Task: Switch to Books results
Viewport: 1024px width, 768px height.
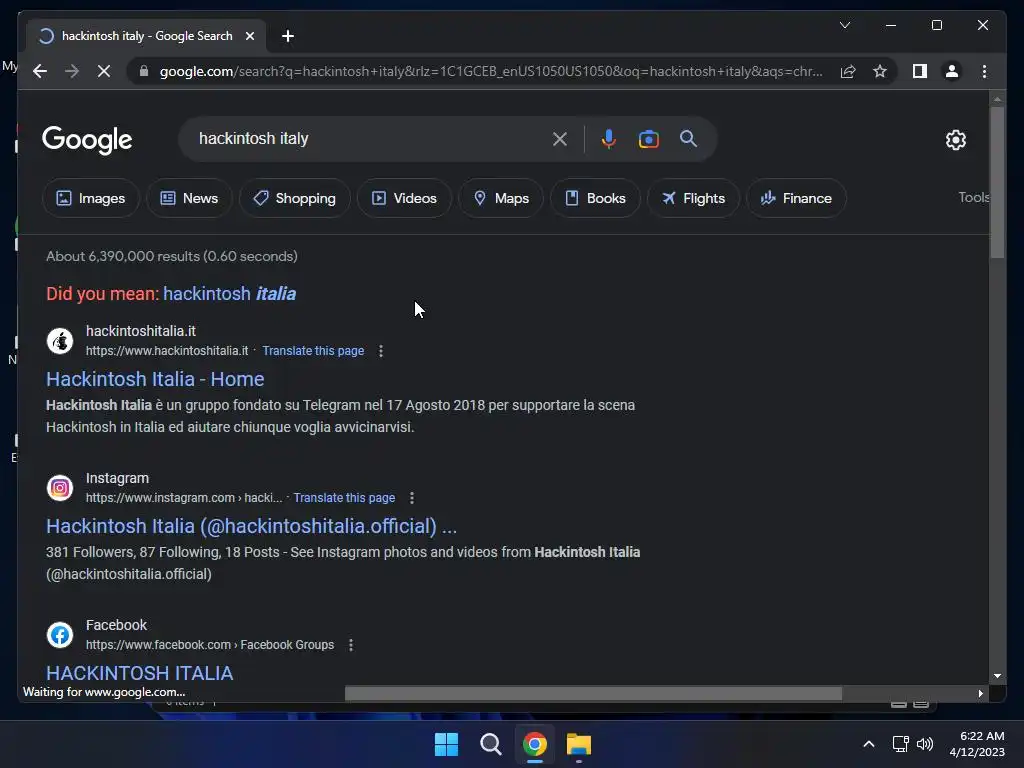Action: [594, 198]
